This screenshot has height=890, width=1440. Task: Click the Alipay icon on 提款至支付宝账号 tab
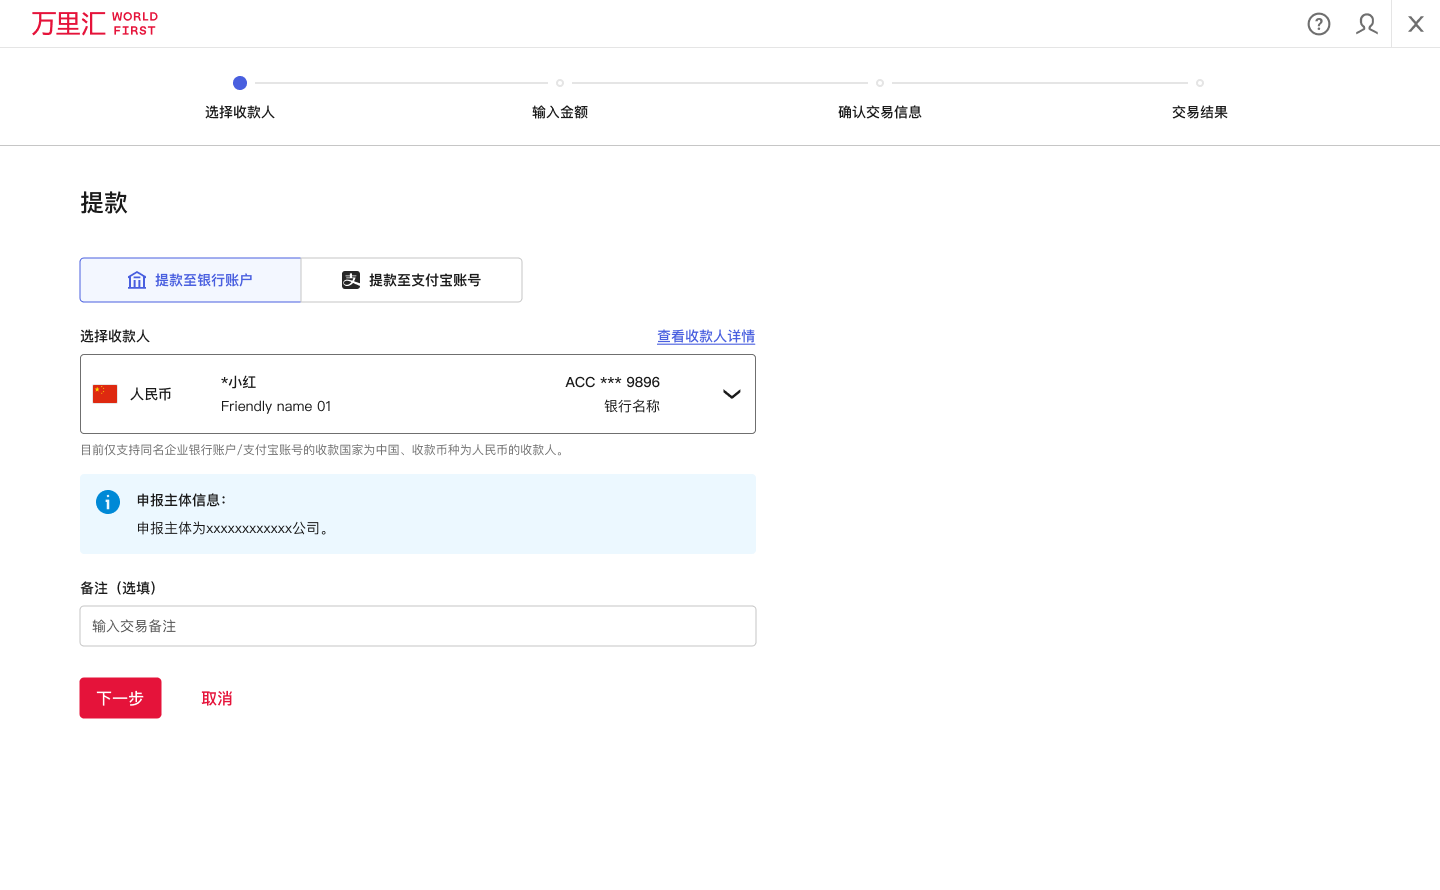[351, 280]
